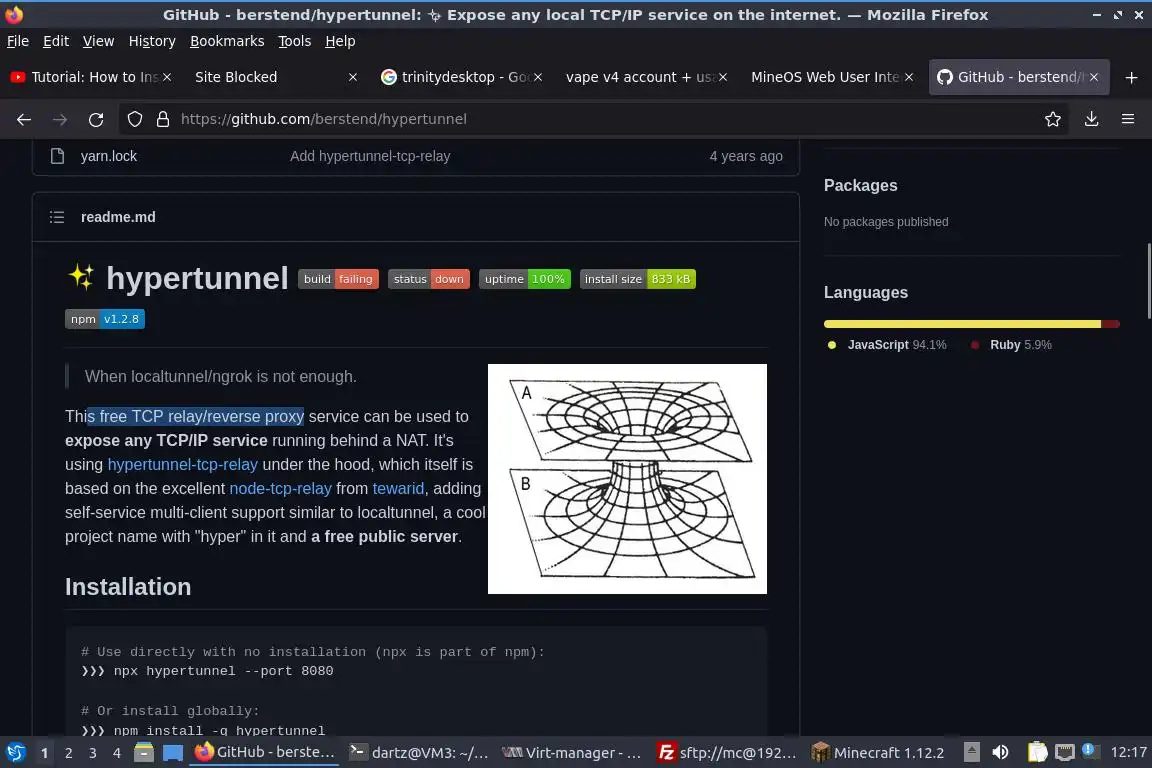Click the removable media eject tray icon
Viewport: 1152px width, 768px height.
[971, 753]
